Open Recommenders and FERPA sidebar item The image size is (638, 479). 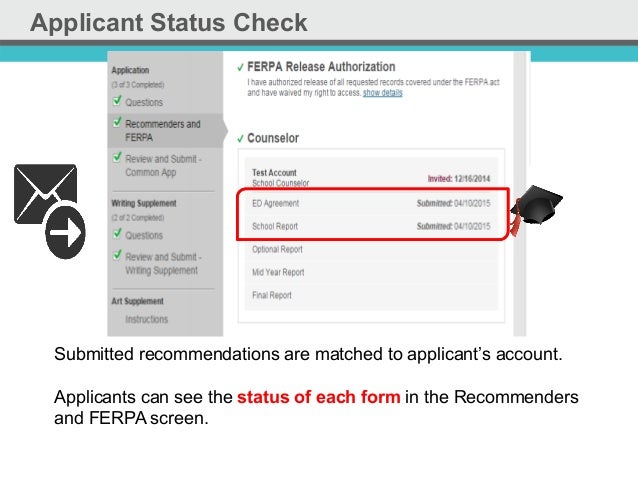[x=162, y=131]
